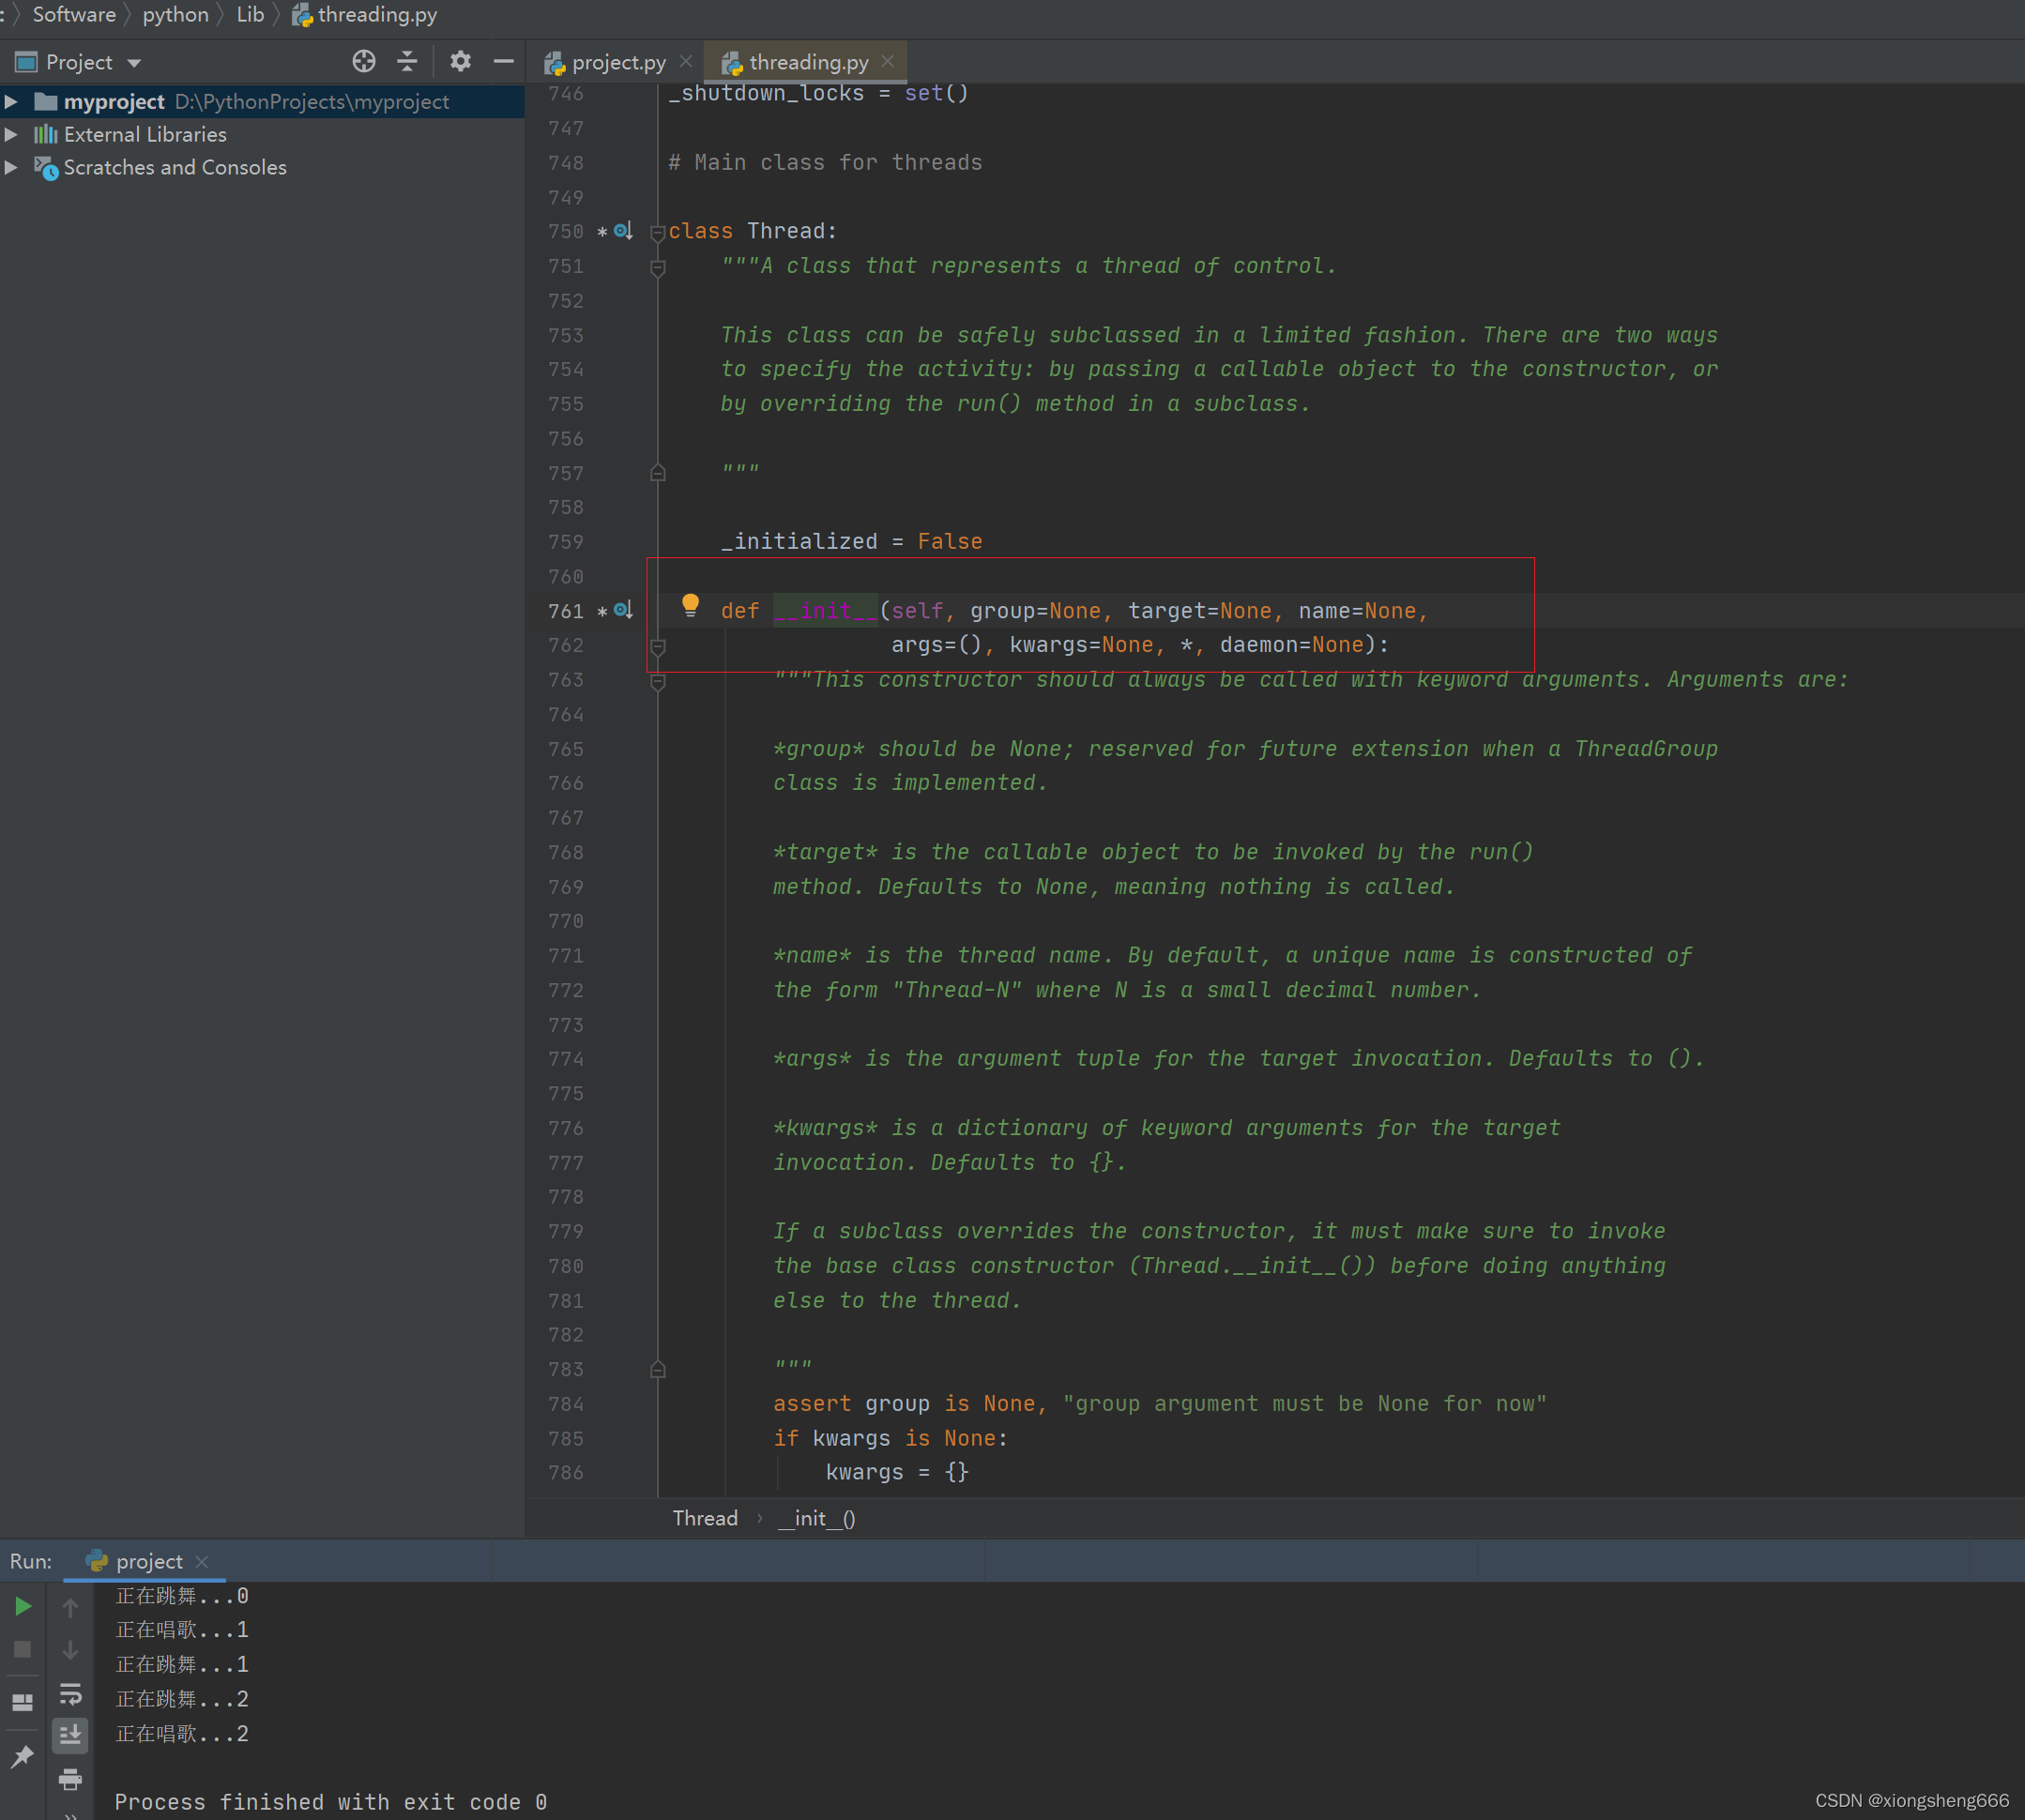
Task: Open Project panel settings gear
Action: 460,62
